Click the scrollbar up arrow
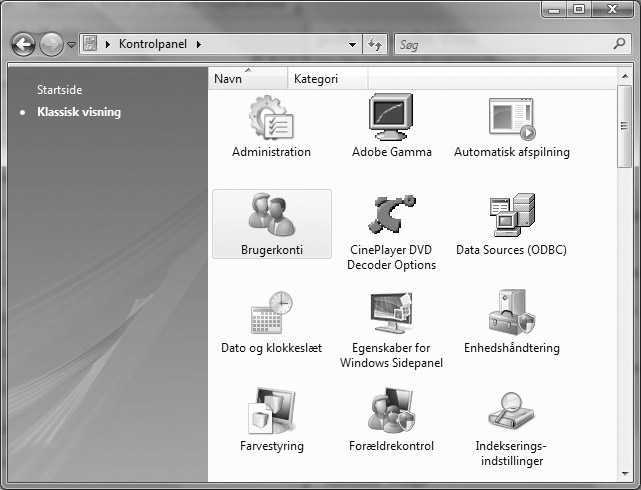This screenshot has width=641, height=490. point(625,76)
